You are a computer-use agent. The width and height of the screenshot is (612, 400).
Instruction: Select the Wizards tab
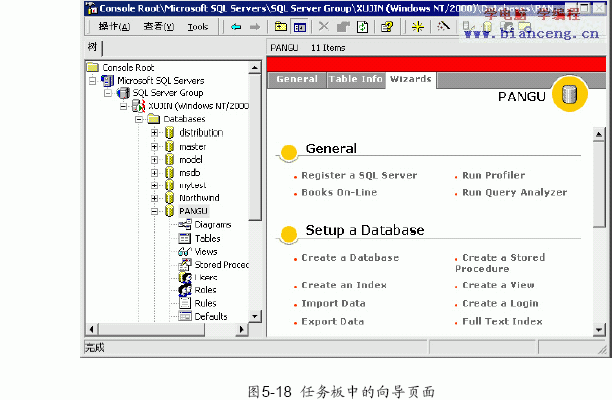click(x=411, y=80)
